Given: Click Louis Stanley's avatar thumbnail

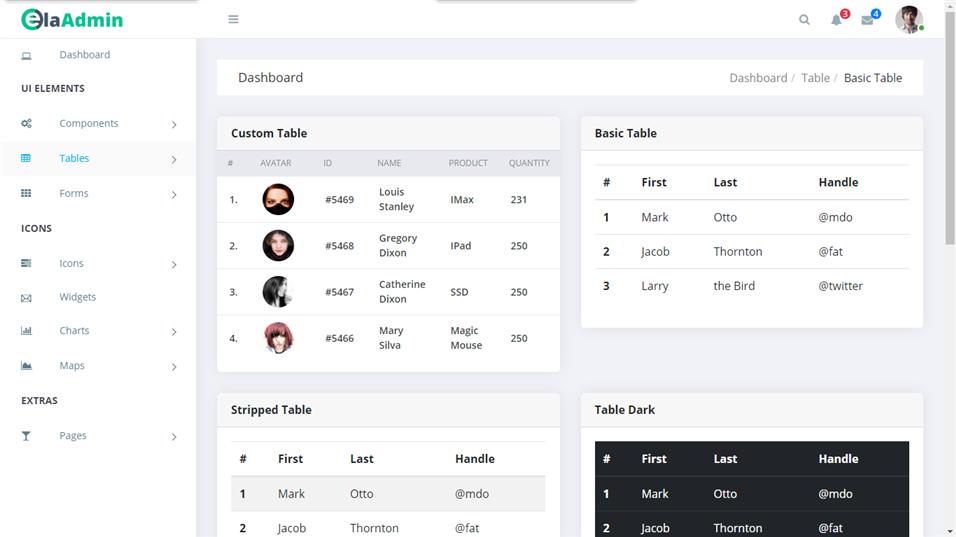Looking at the screenshot, I should (x=278, y=199).
